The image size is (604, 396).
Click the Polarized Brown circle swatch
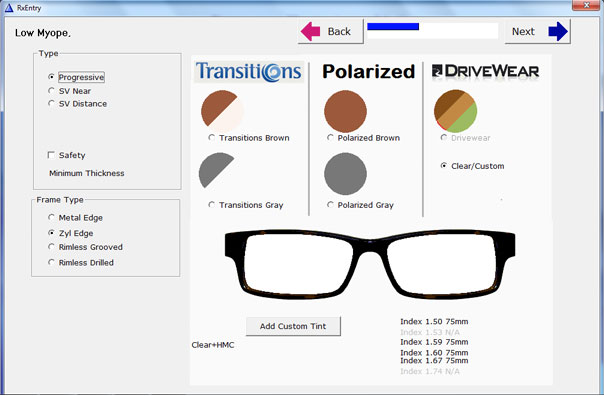[346, 111]
